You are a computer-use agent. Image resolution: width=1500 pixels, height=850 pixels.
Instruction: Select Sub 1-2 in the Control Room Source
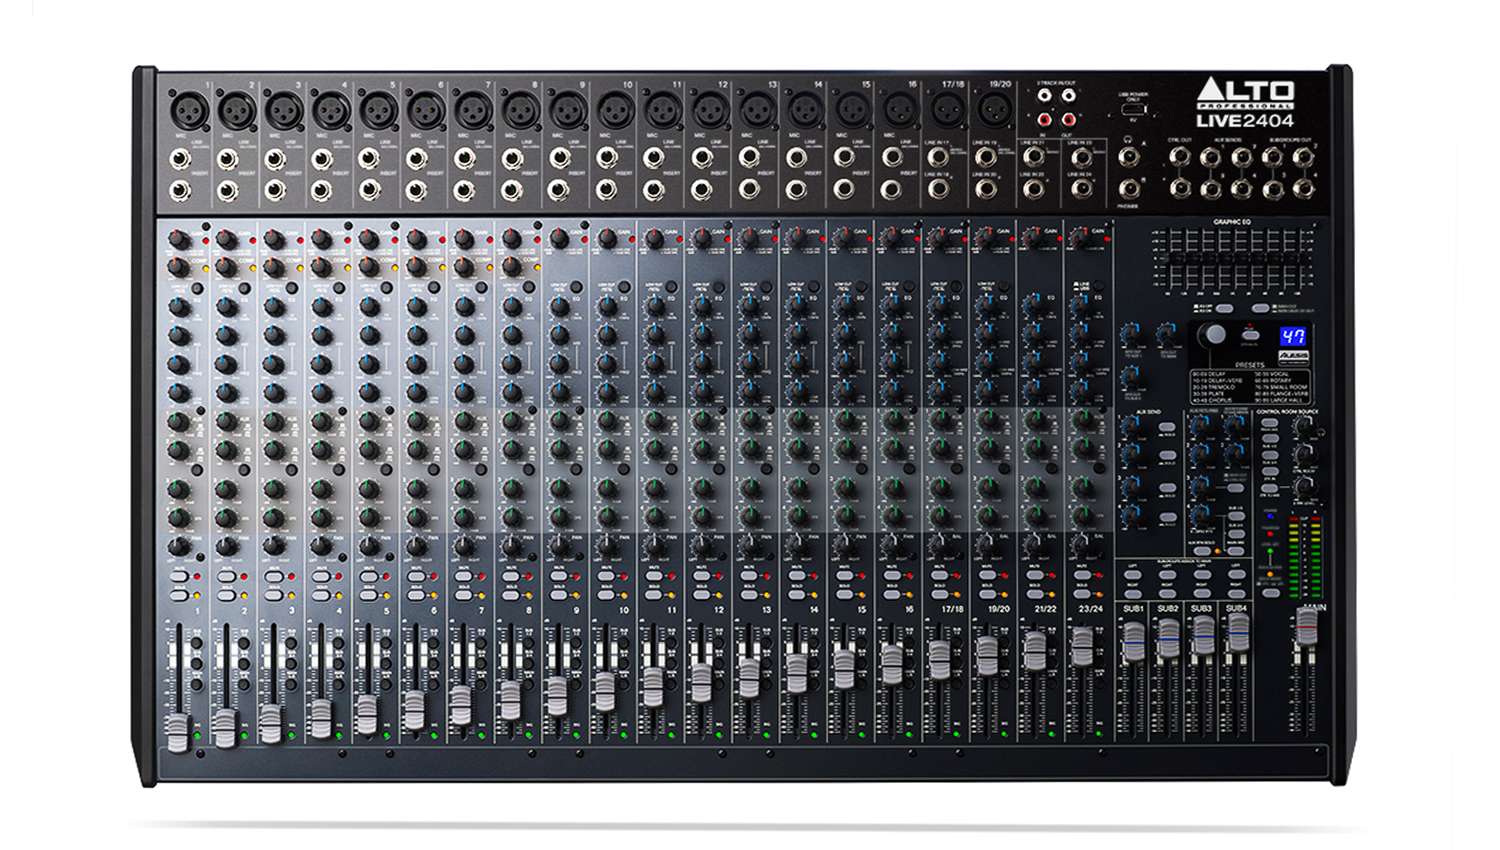[1270, 438]
